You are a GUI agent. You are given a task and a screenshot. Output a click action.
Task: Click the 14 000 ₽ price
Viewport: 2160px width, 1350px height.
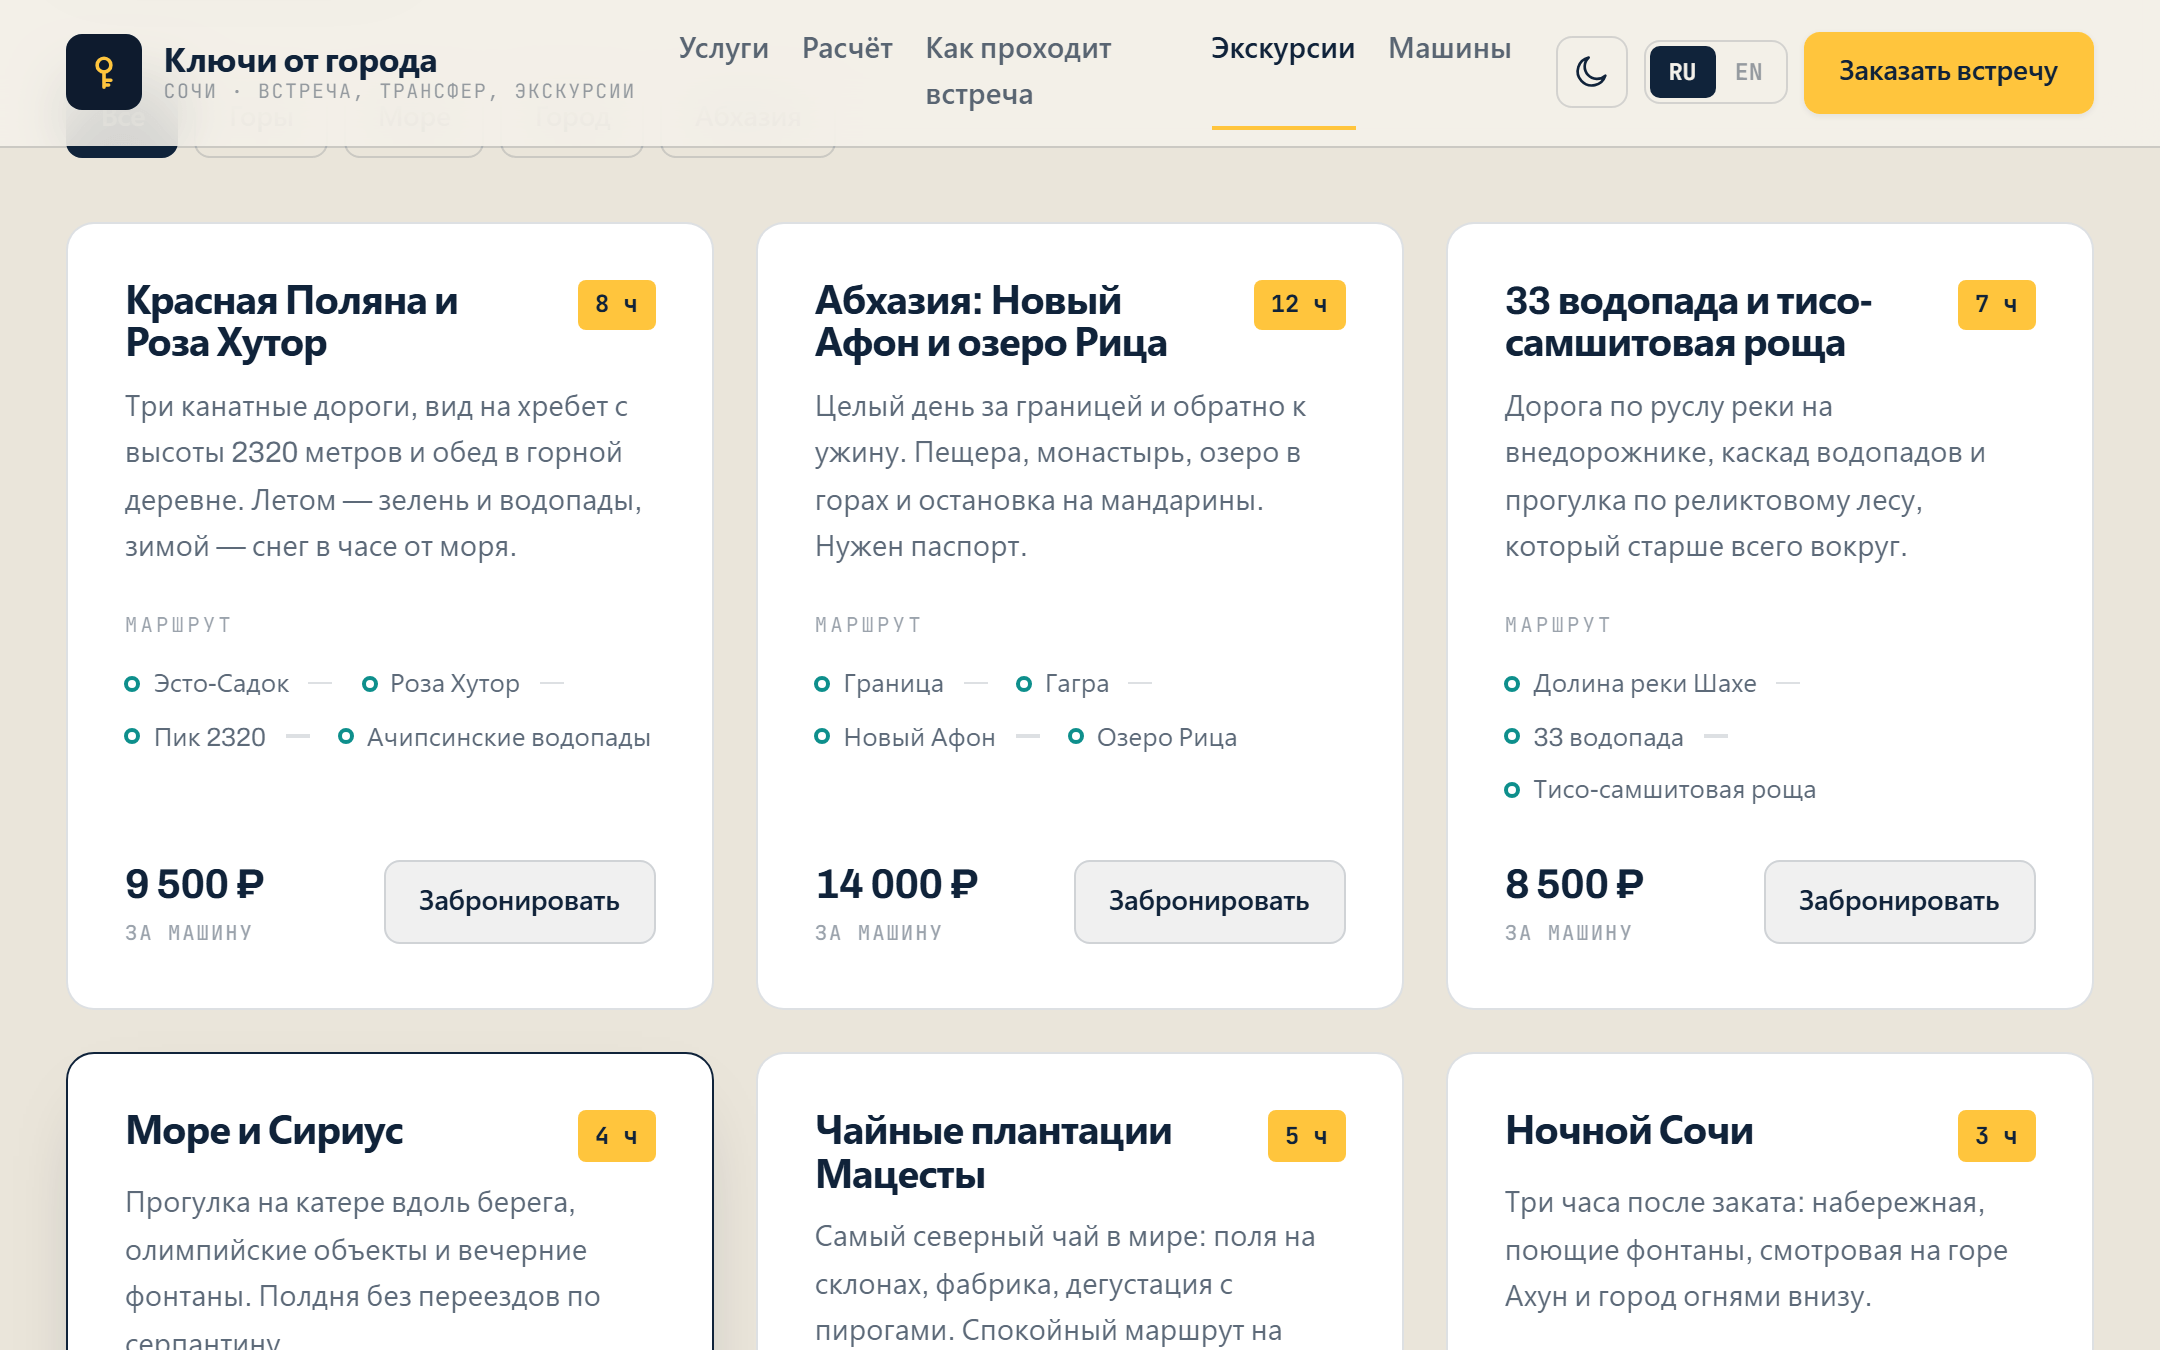pyautogui.click(x=897, y=885)
